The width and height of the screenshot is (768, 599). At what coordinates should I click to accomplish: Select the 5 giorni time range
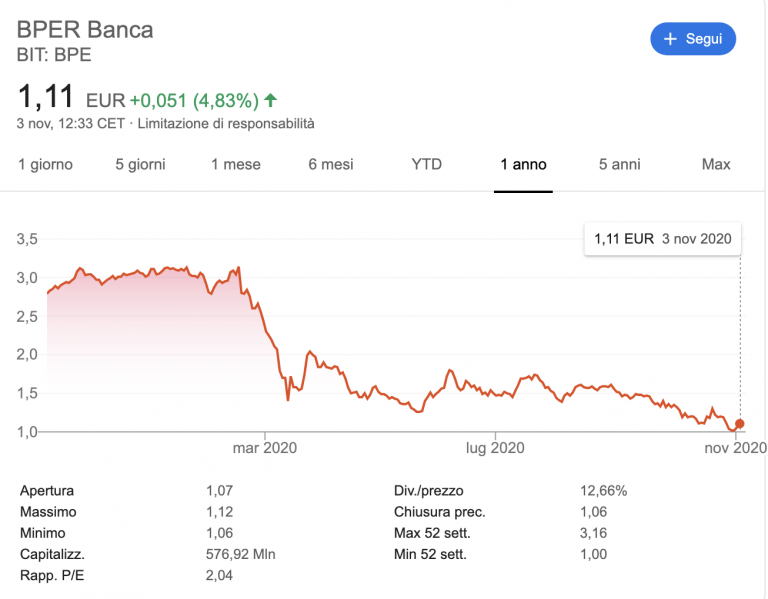(140, 164)
